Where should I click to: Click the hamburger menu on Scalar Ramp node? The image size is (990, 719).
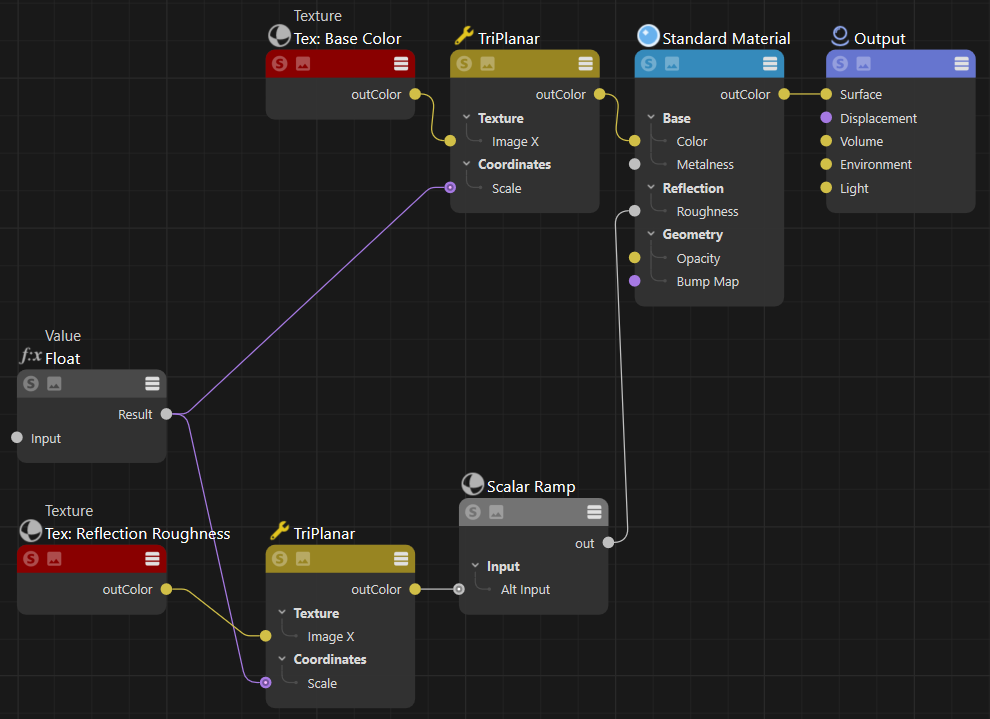(595, 512)
